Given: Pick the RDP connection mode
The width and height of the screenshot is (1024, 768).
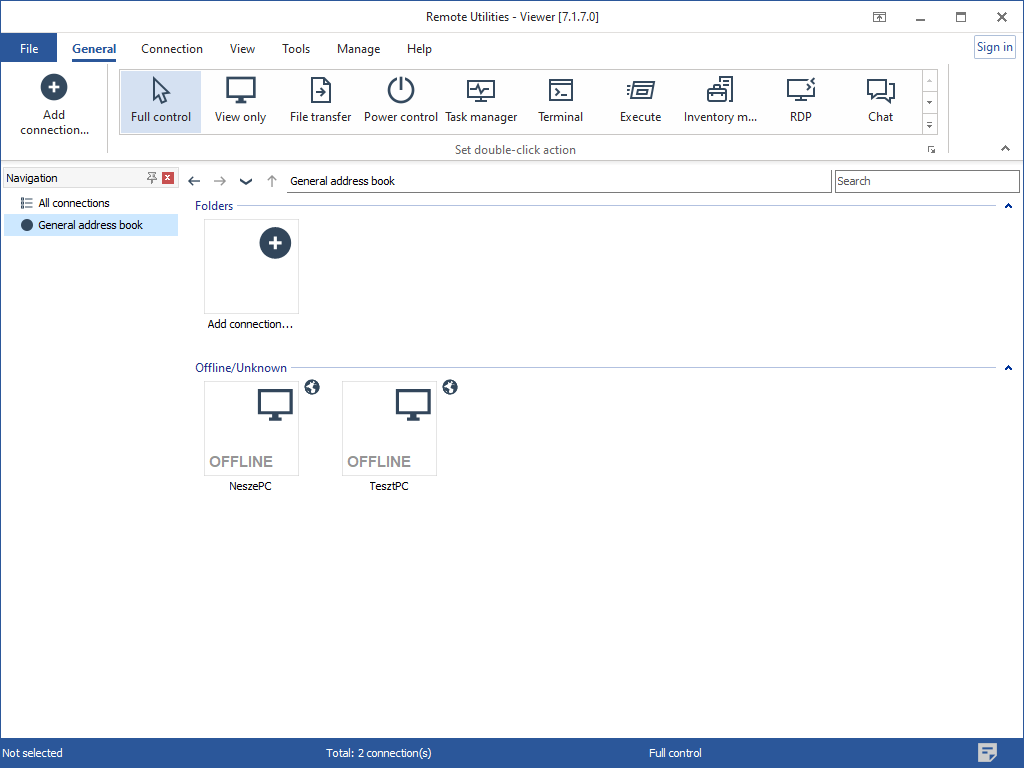Looking at the screenshot, I should coord(800,101).
